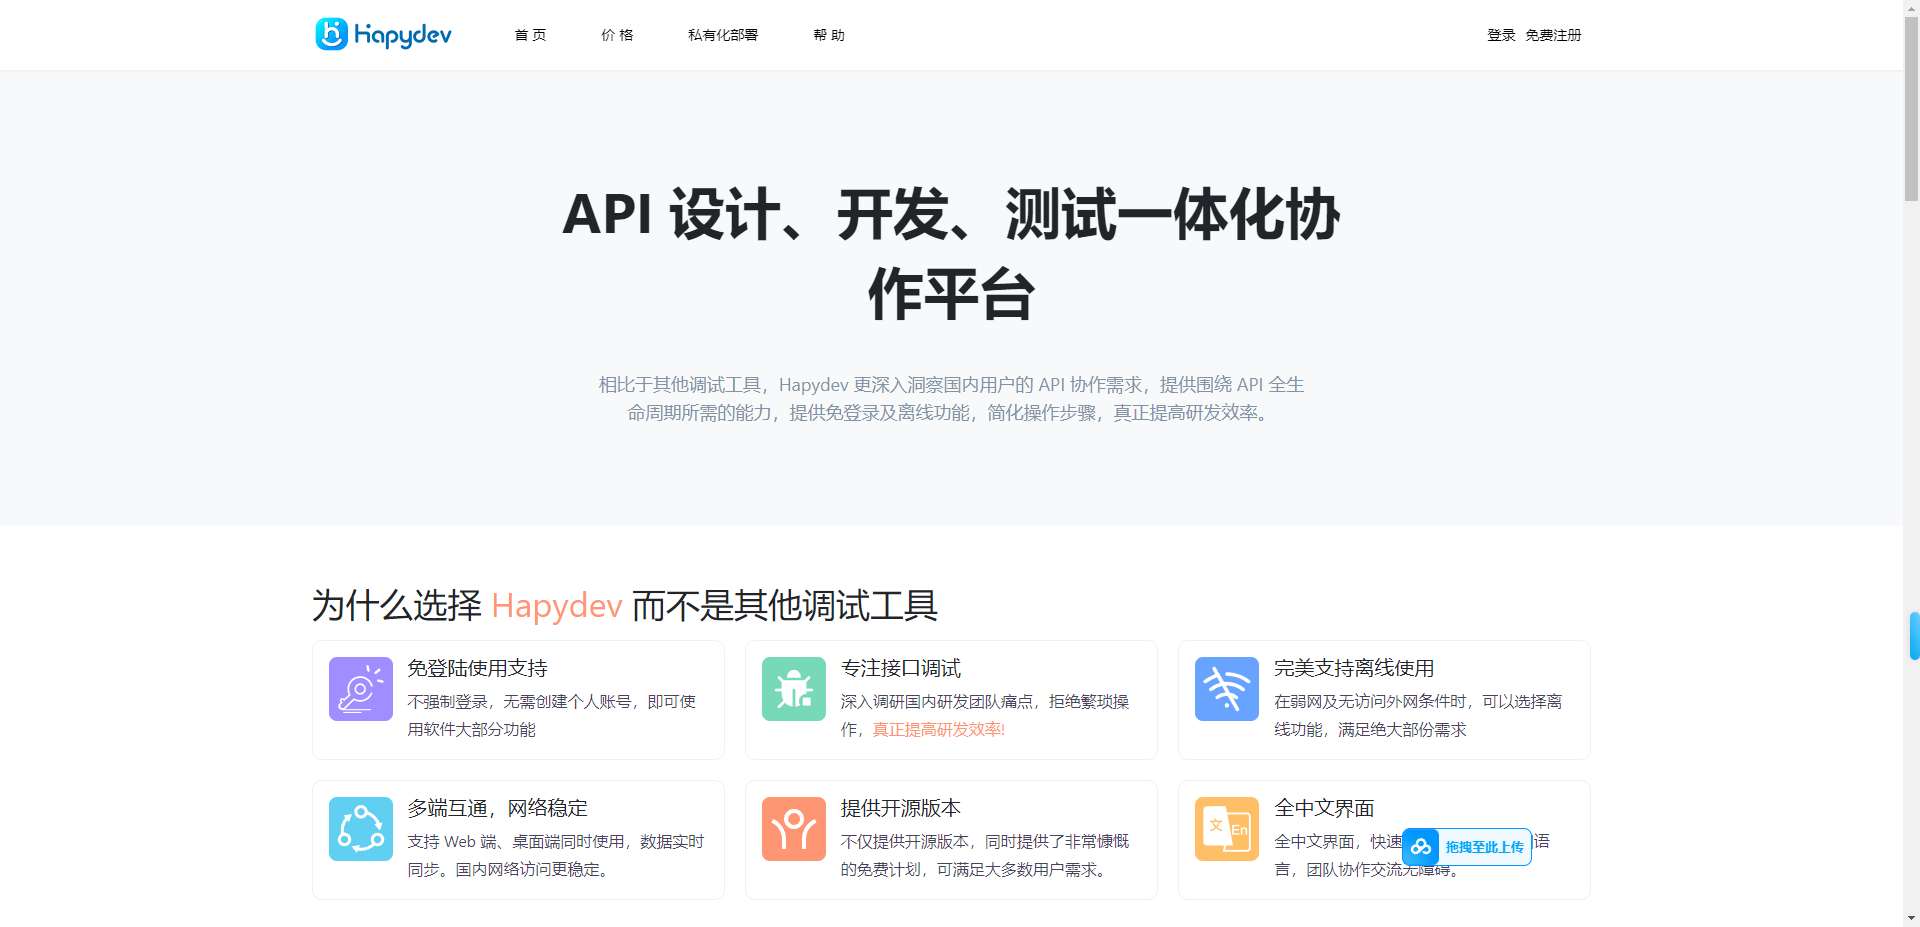Click the 免费注册 link
Screen dimensions: 1920x927
pyautogui.click(x=1553, y=35)
